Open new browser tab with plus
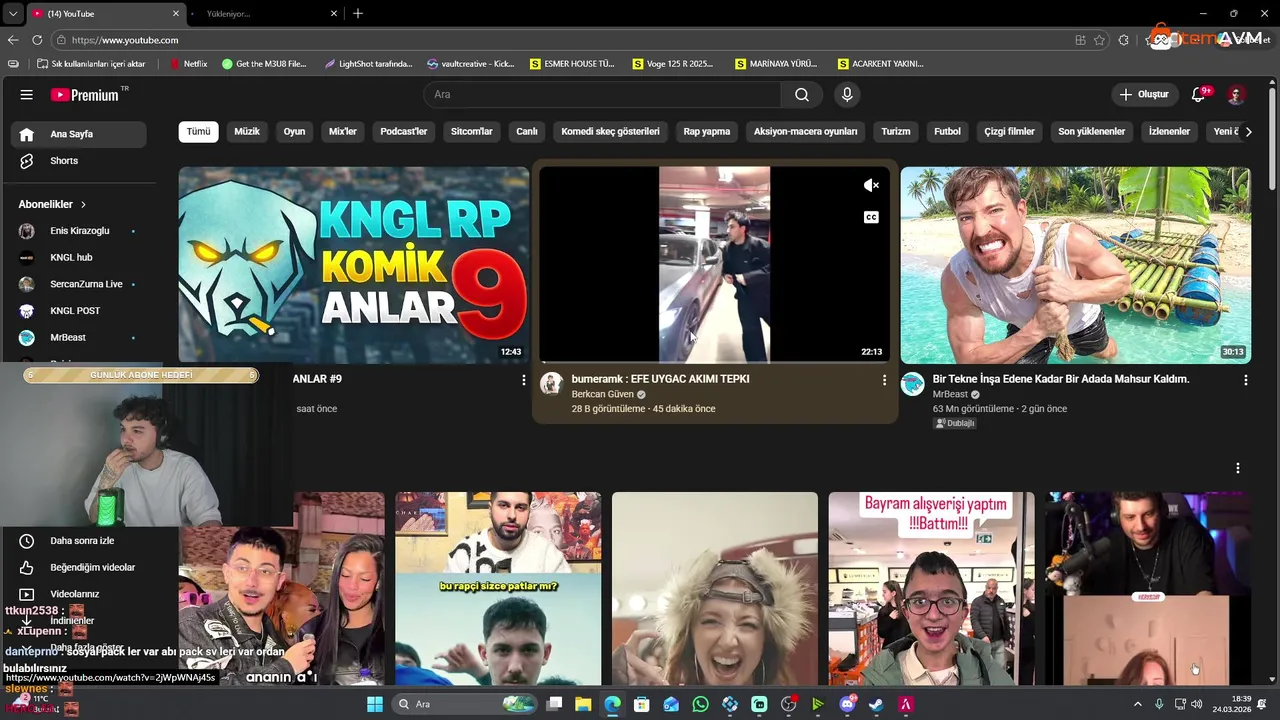This screenshot has height=720, width=1280. pyautogui.click(x=358, y=13)
